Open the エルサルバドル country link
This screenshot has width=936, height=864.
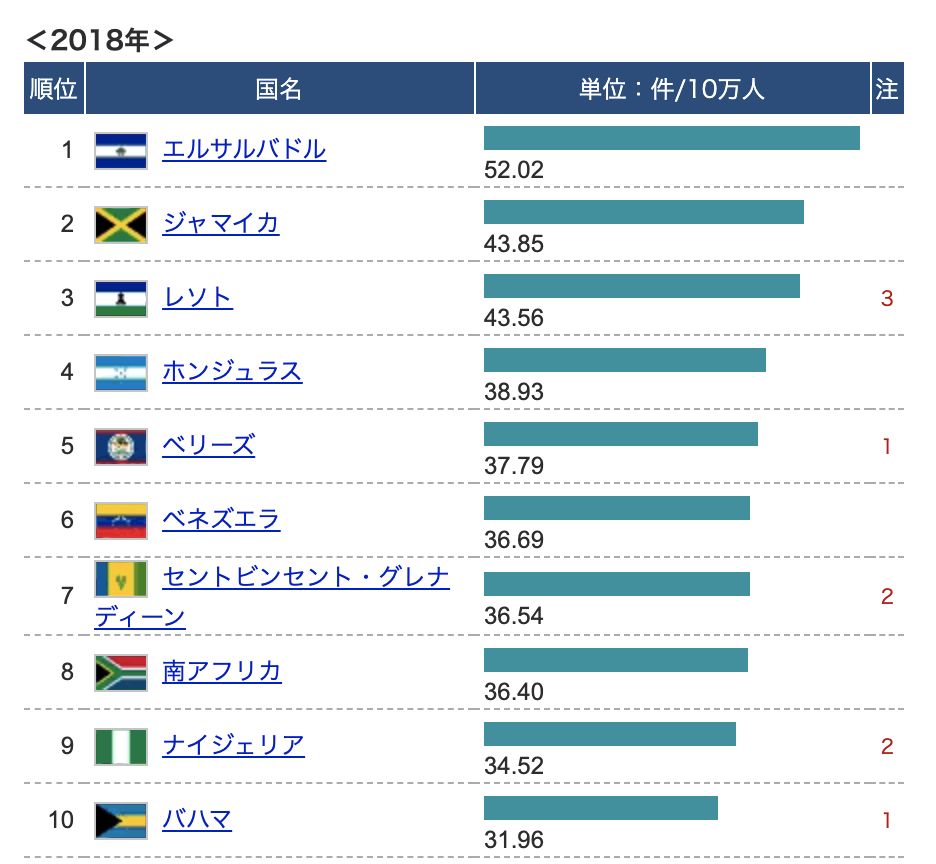point(244,149)
